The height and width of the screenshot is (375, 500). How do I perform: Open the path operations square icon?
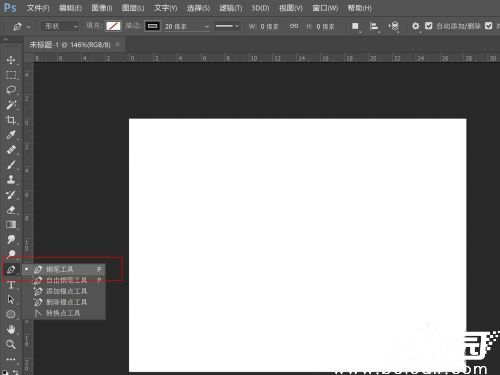point(355,26)
